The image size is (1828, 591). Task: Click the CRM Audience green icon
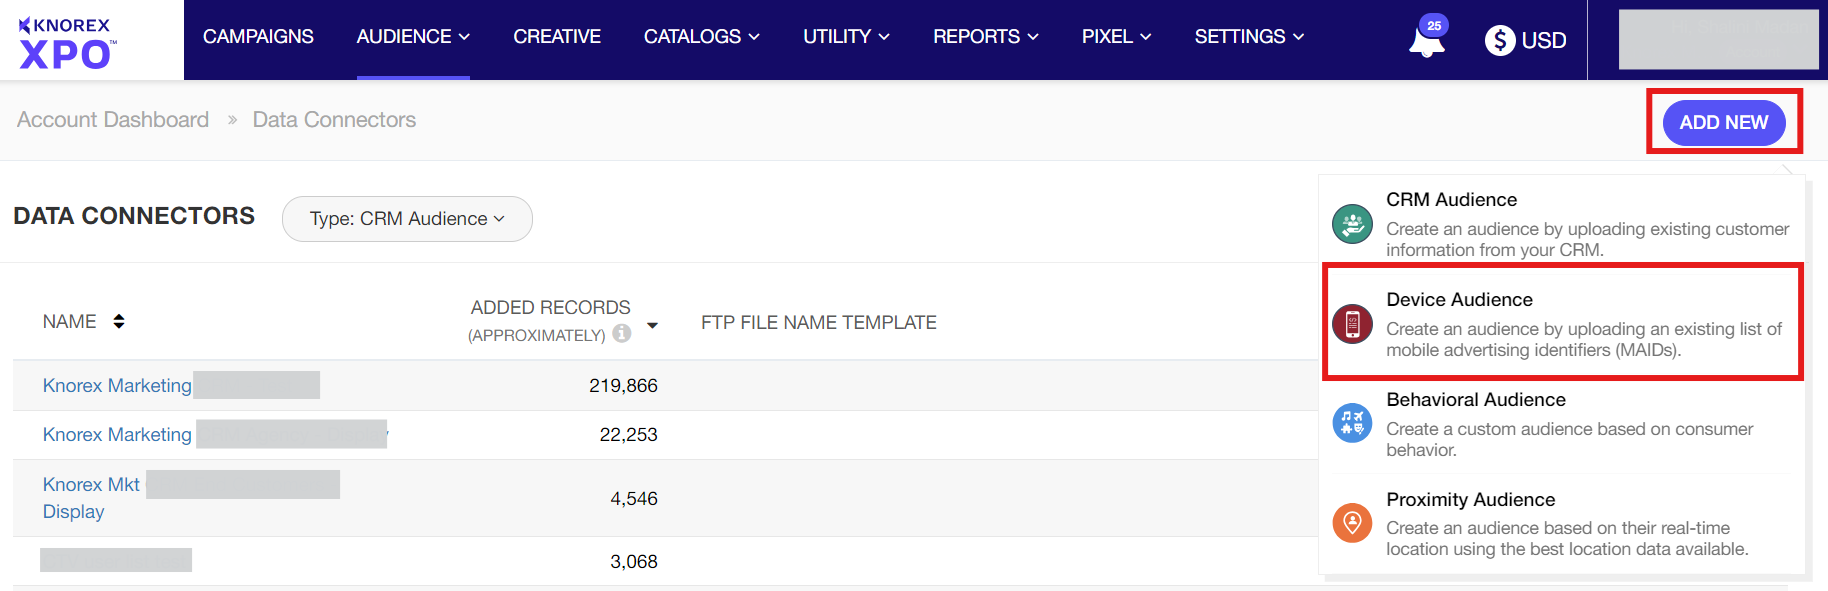tap(1352, 224)
